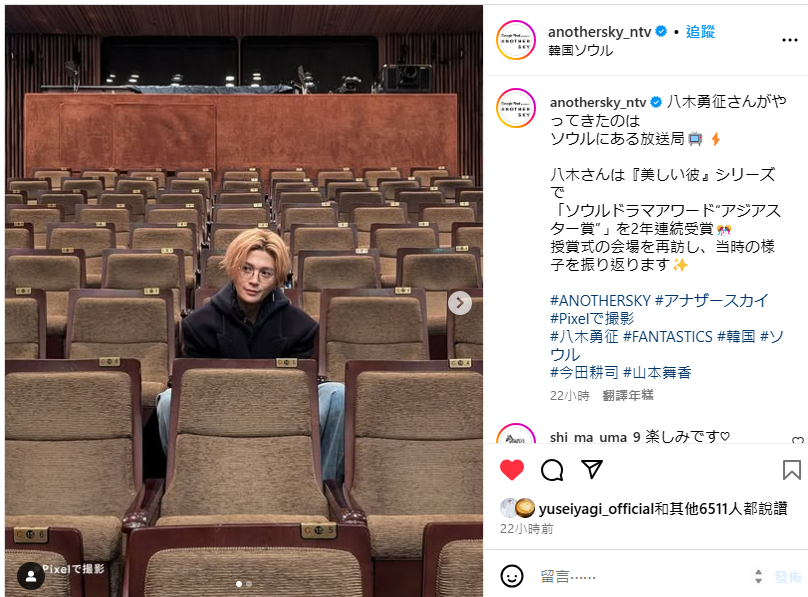
Task: Unlike the post with red heart
Action: (x=512, y=470)
